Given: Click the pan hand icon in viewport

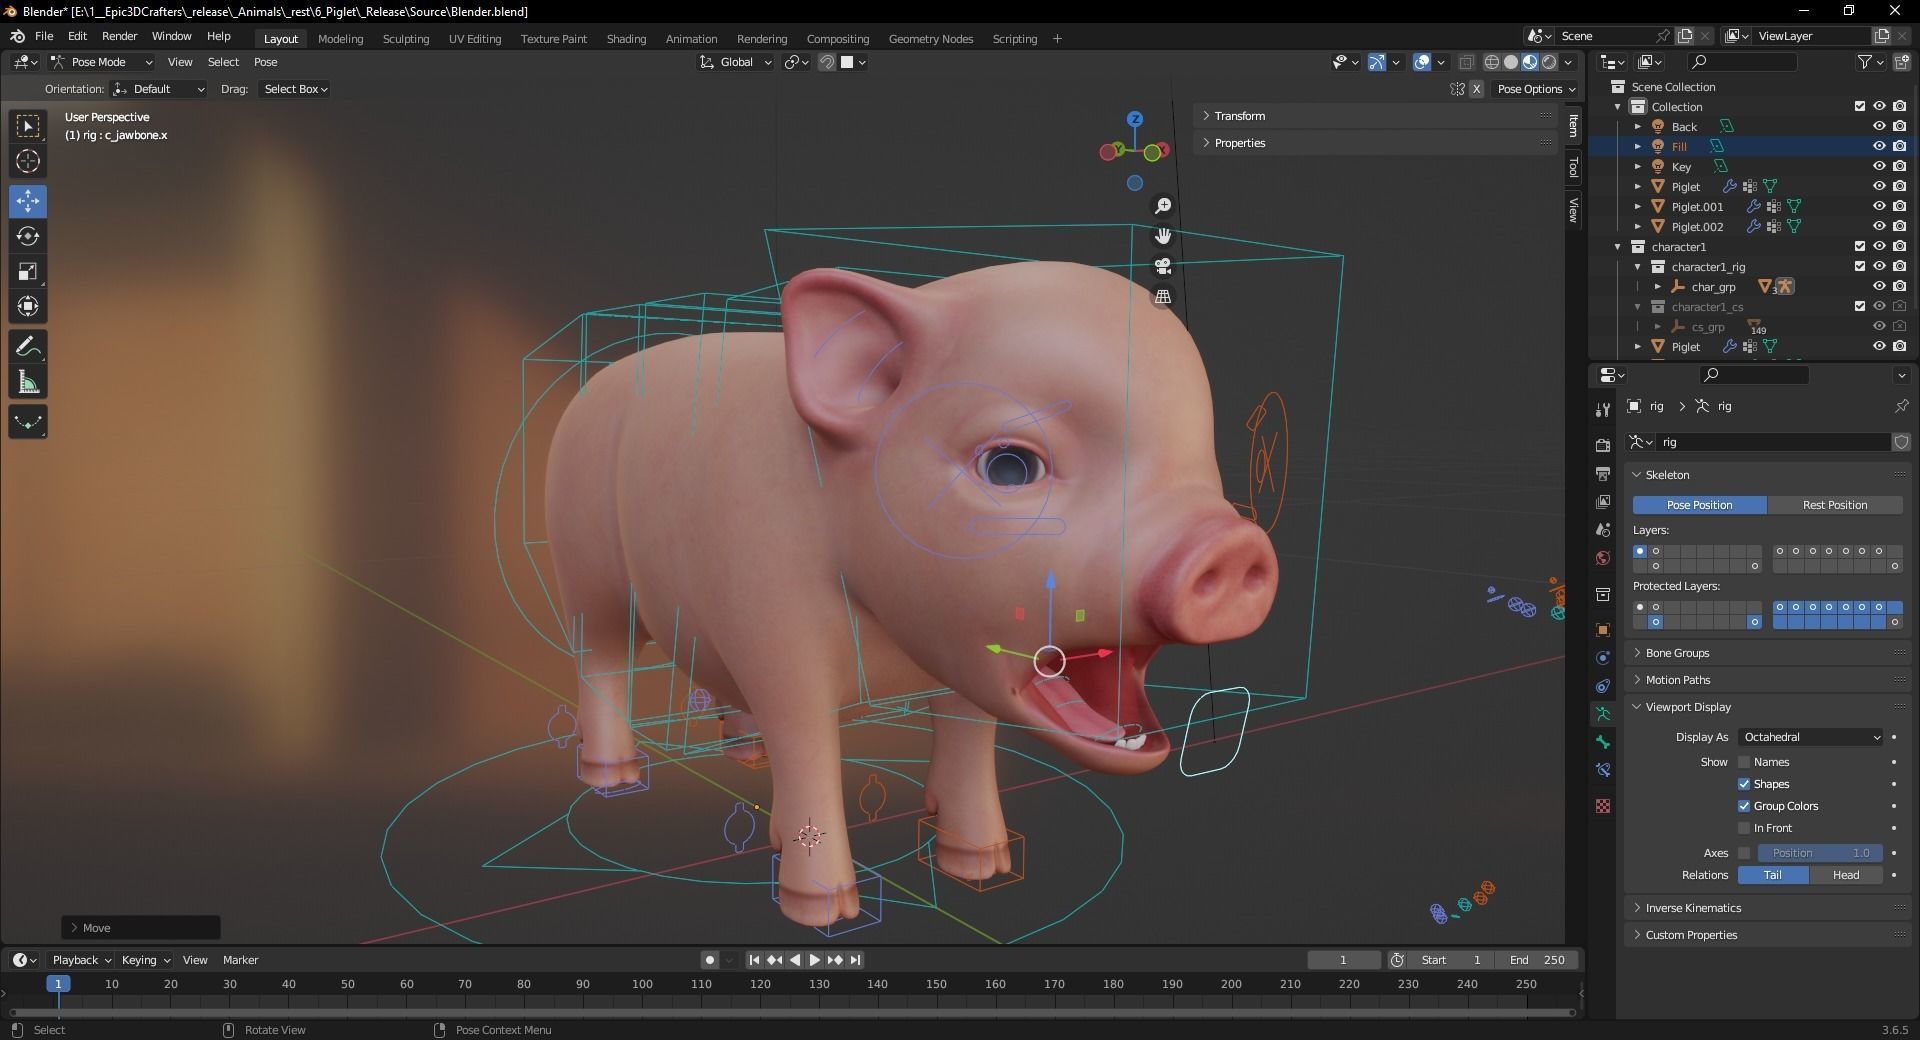Looking at the screenshot, I should tap(1163, 236).
